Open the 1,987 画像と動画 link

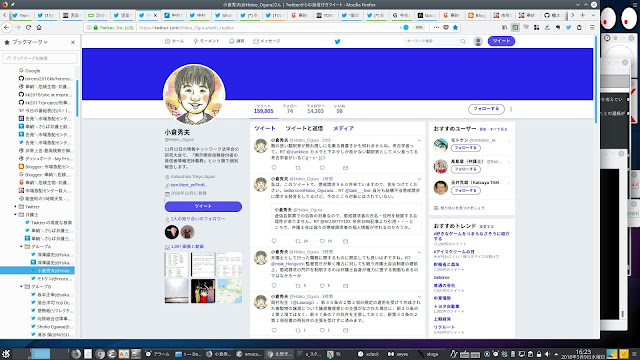187,247
